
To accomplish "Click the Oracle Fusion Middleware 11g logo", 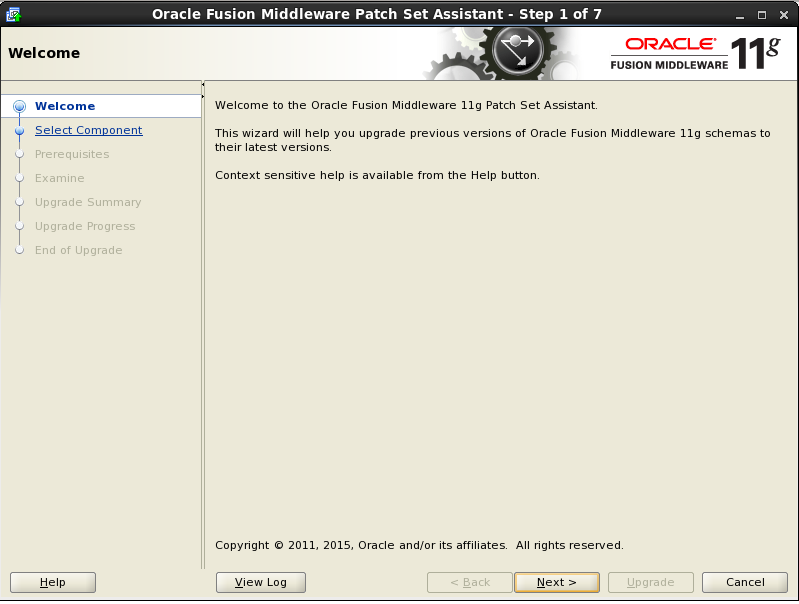I will click(x=696, y=53).
